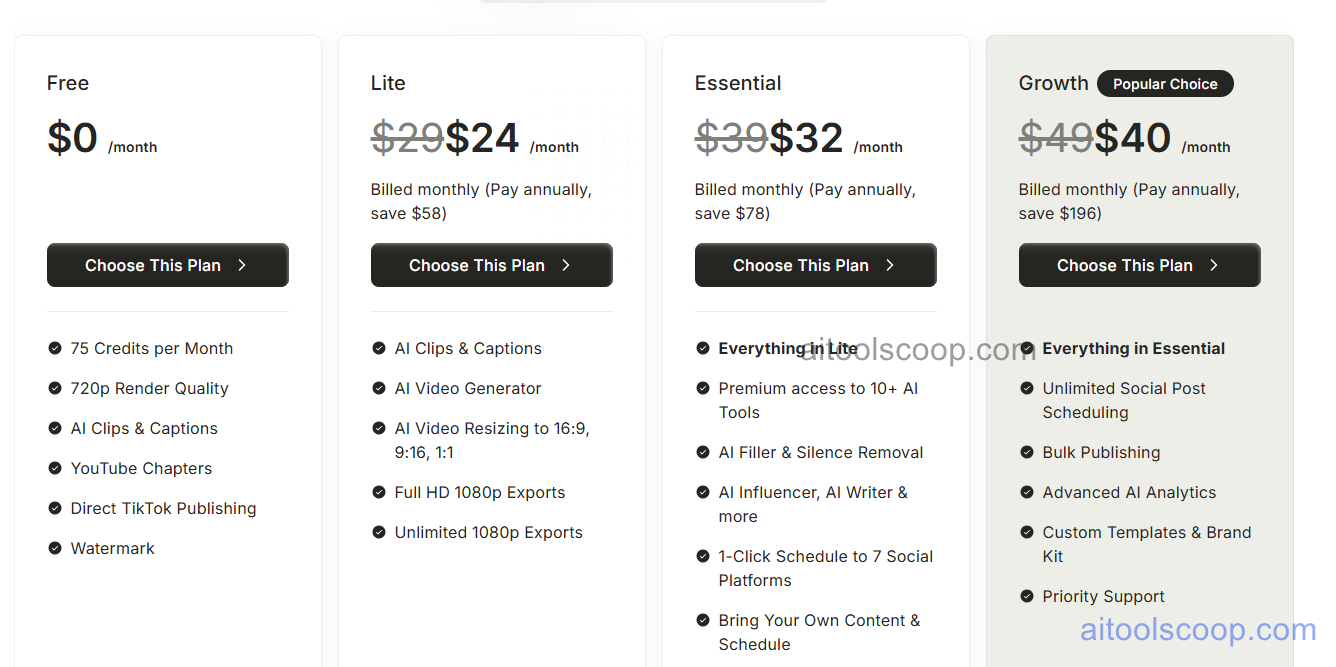Click checkmark icon next to "Everything in Essential"

click(1027, 348)
